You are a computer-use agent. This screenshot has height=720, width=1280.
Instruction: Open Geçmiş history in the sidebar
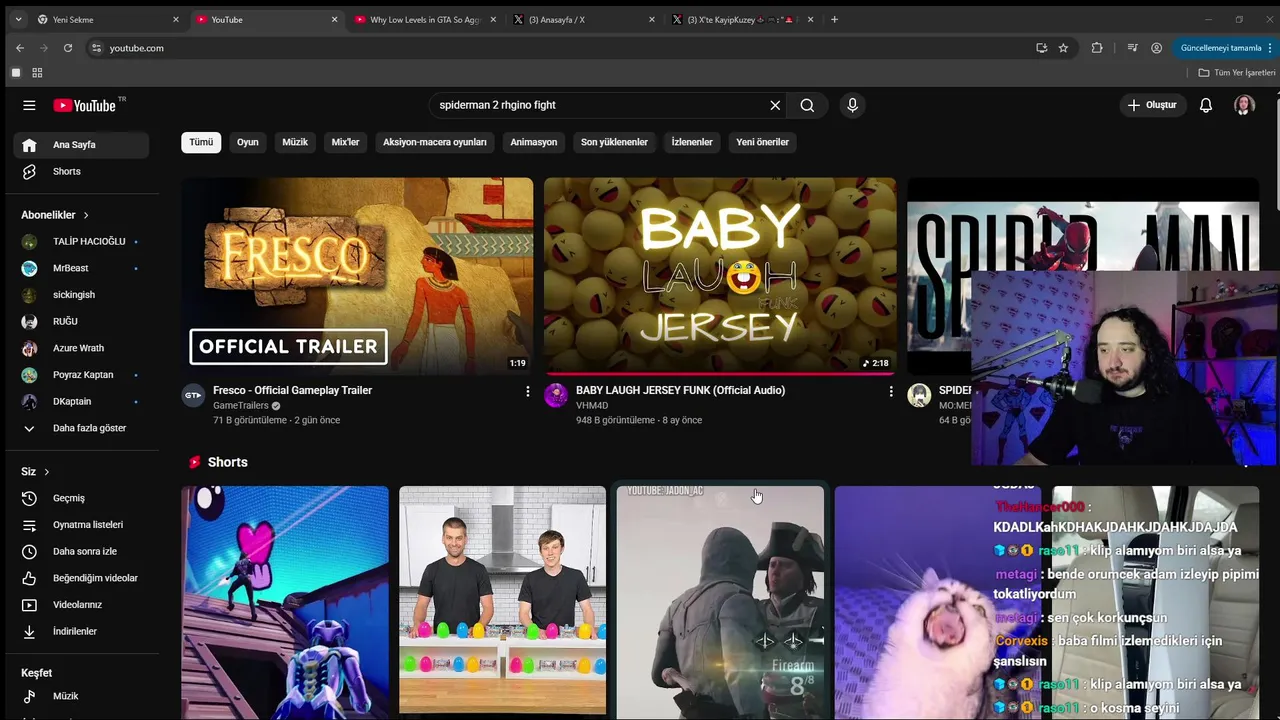(81, 498)
